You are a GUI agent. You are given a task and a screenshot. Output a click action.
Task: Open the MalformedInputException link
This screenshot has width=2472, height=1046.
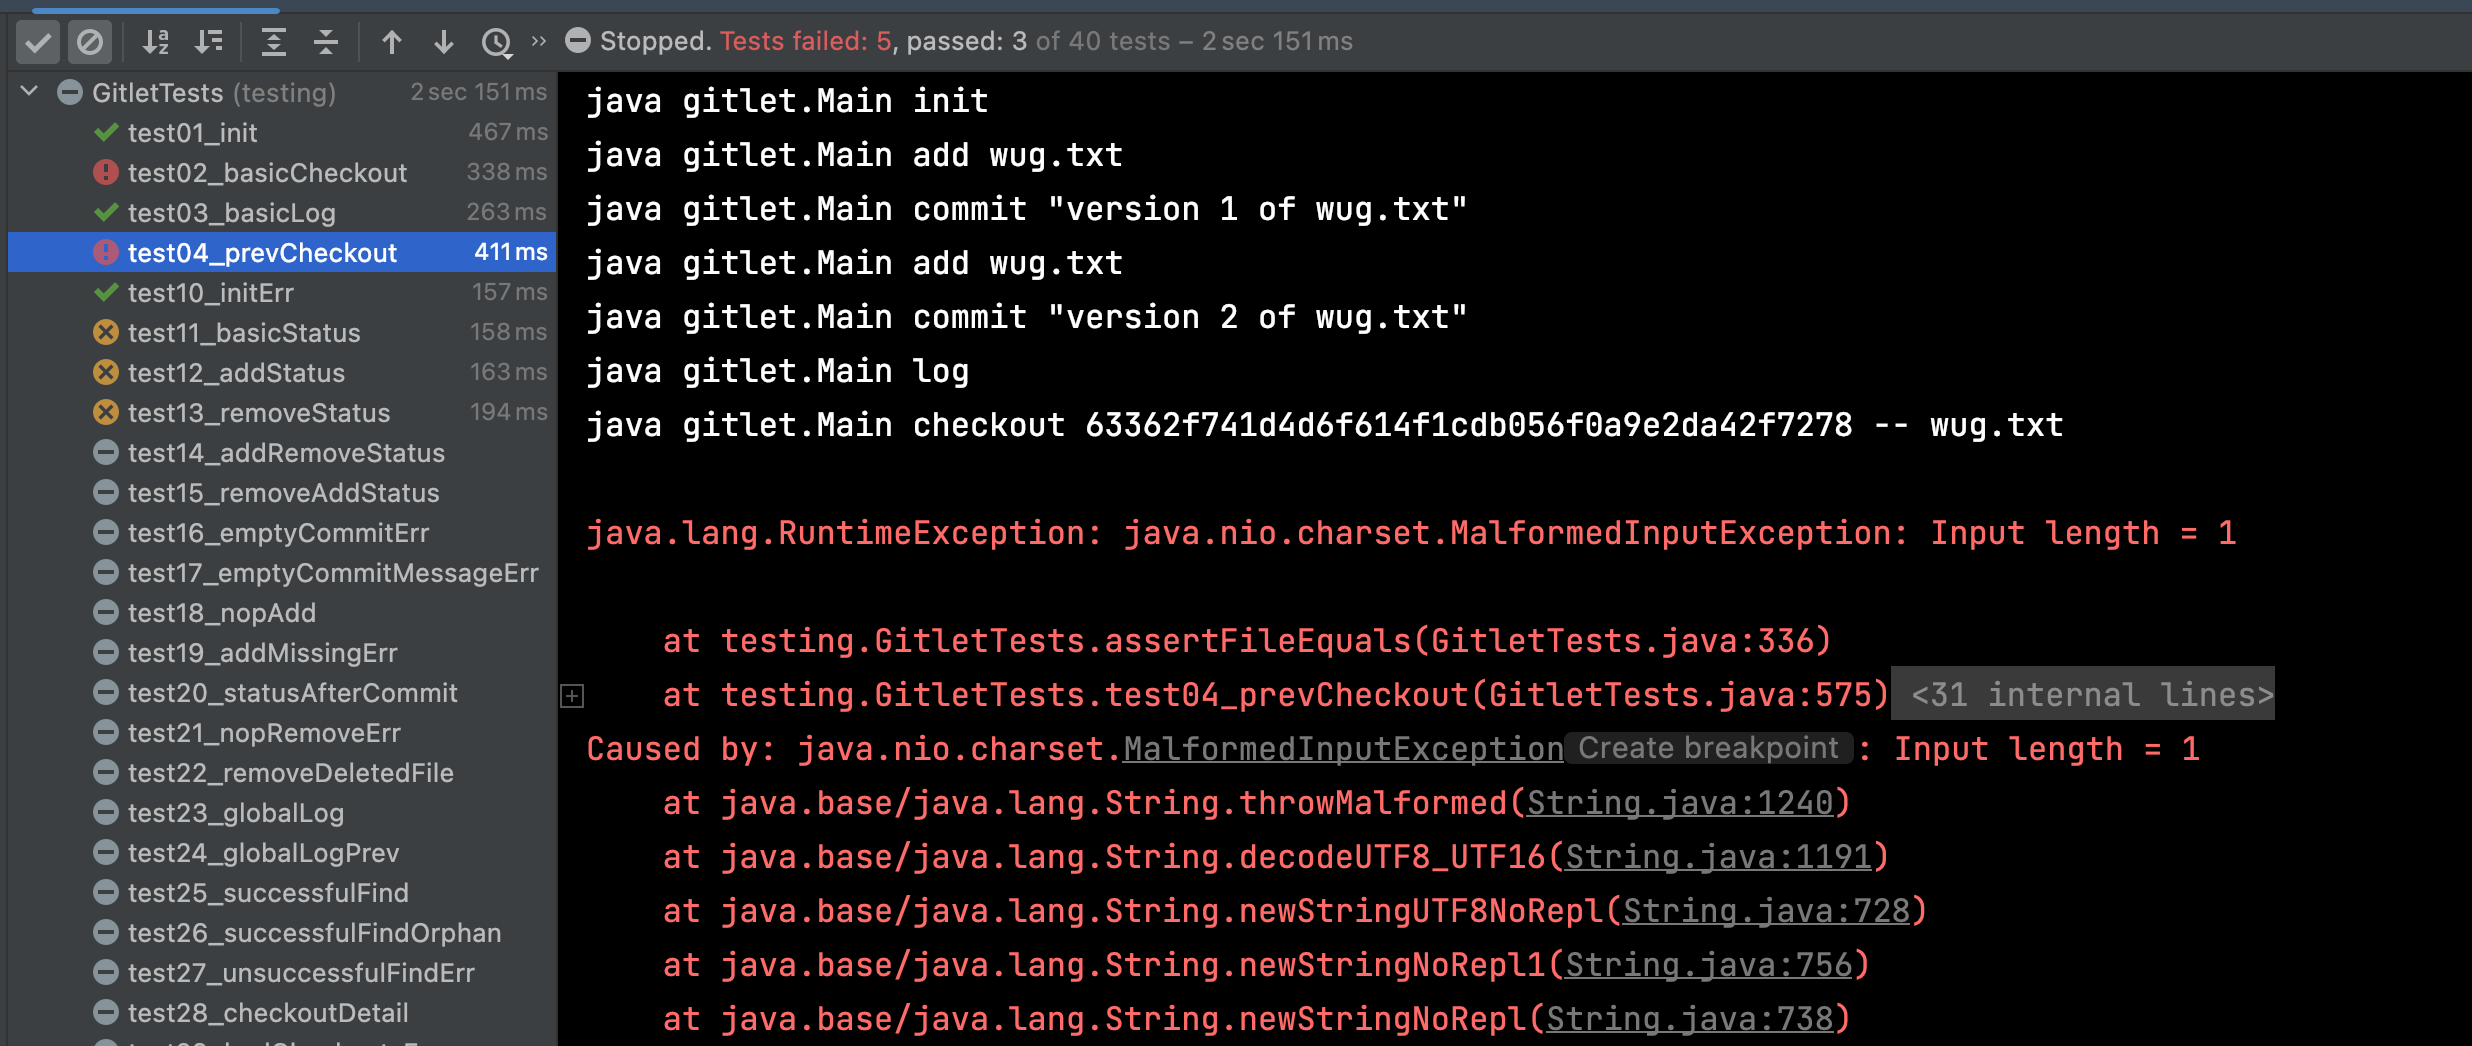tap(1342, 749)
